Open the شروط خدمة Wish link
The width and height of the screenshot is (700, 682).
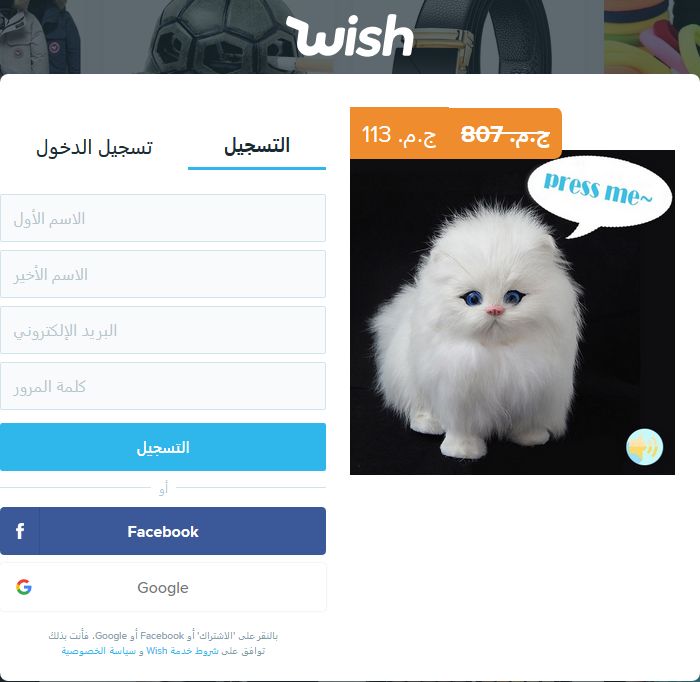tap(182, 651)
